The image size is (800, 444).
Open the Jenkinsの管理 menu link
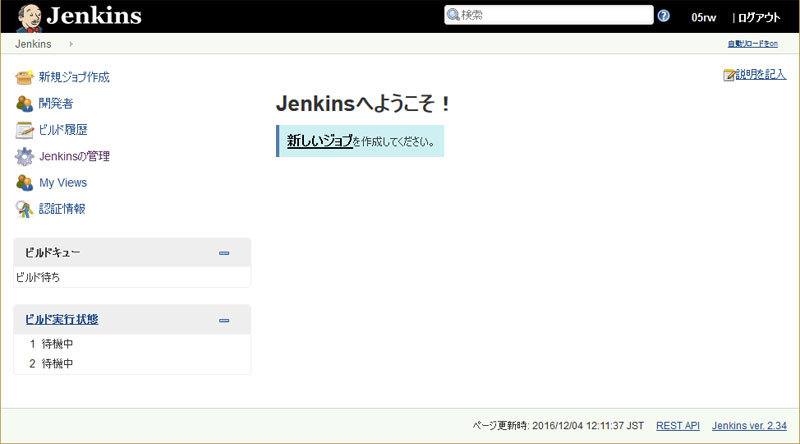coord(74,156)
